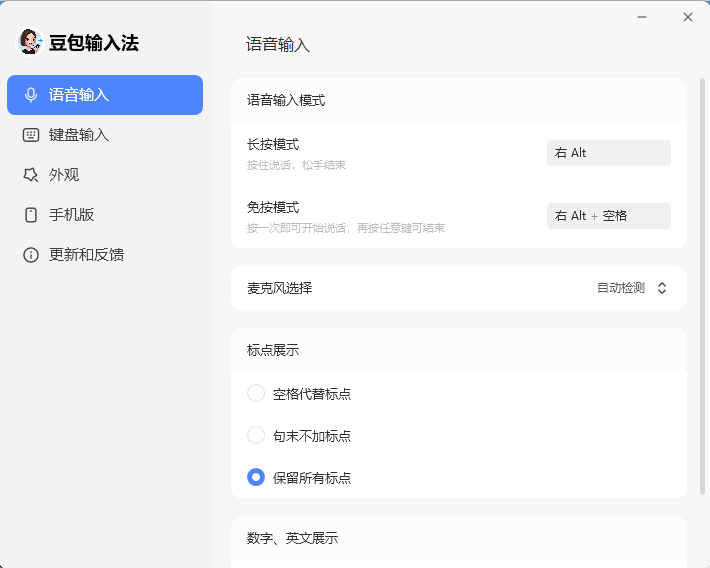Go to the 手机版 page
Image resolution: width=710 pixels, height=568 pixels.
[x=105, y=215]
